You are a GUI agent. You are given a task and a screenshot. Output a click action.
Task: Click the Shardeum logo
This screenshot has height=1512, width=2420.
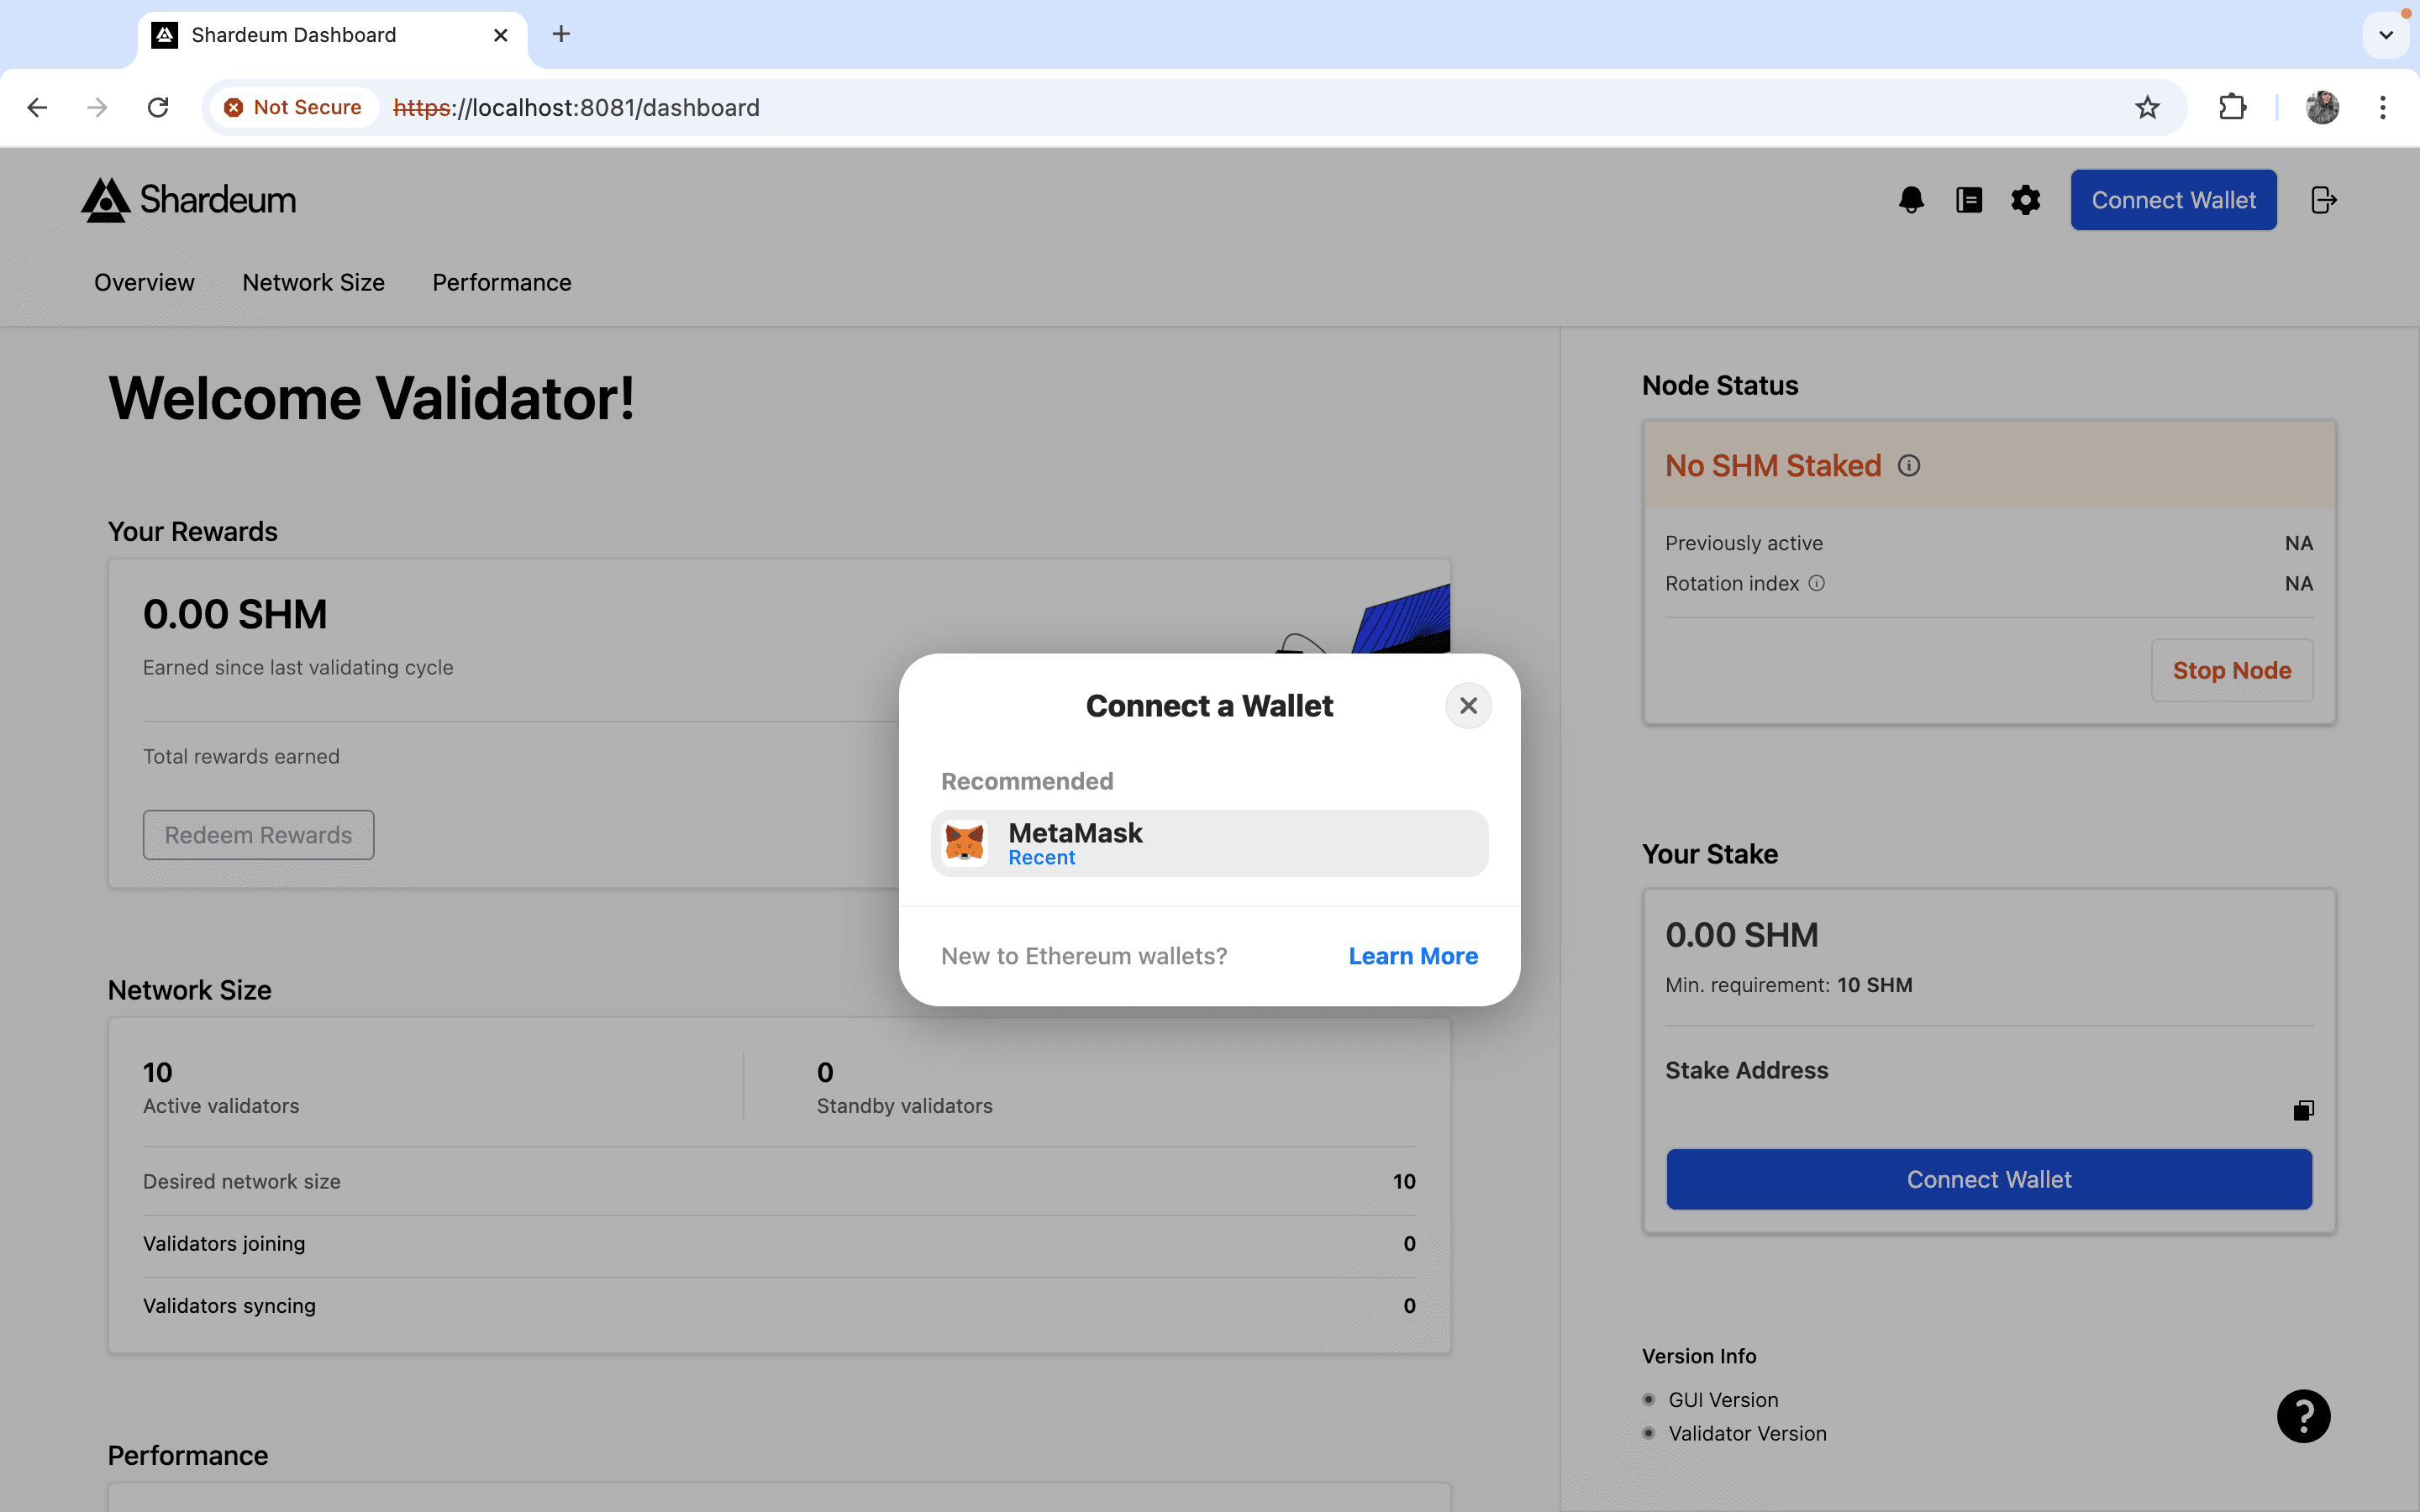tap(189, 200)
